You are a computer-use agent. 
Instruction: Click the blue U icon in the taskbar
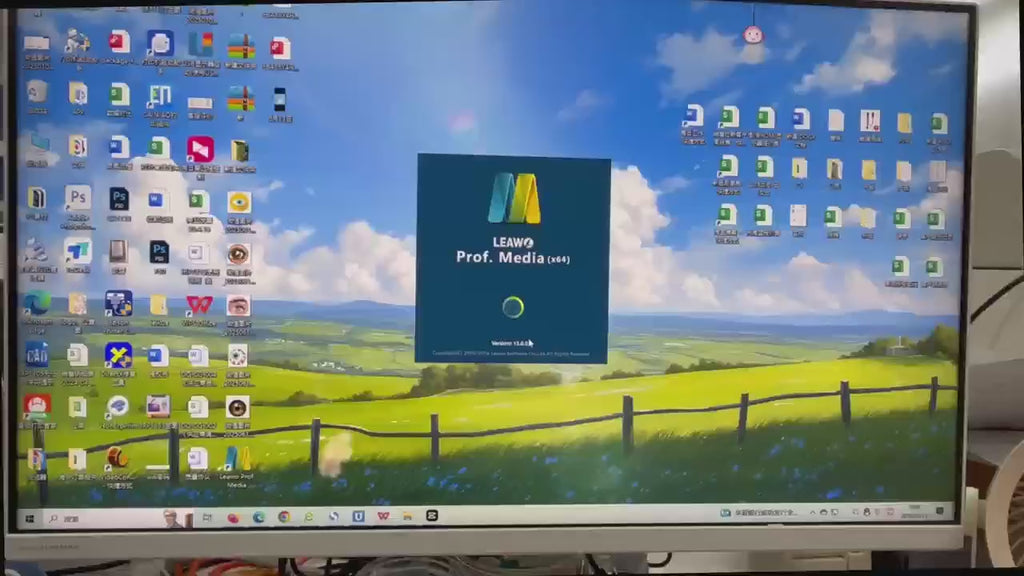[358, 516]
